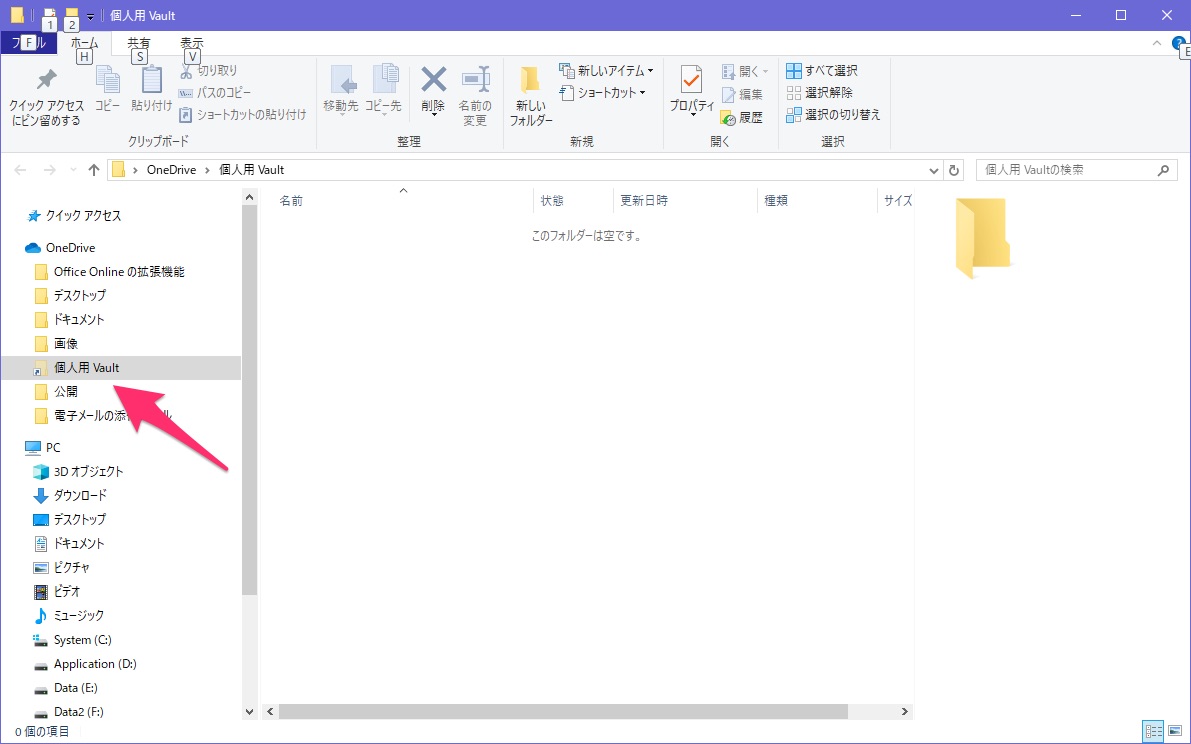1191x744 pixels.
Task: Select クイック アクセス in the navigation pane
Action: pos(74,216)
